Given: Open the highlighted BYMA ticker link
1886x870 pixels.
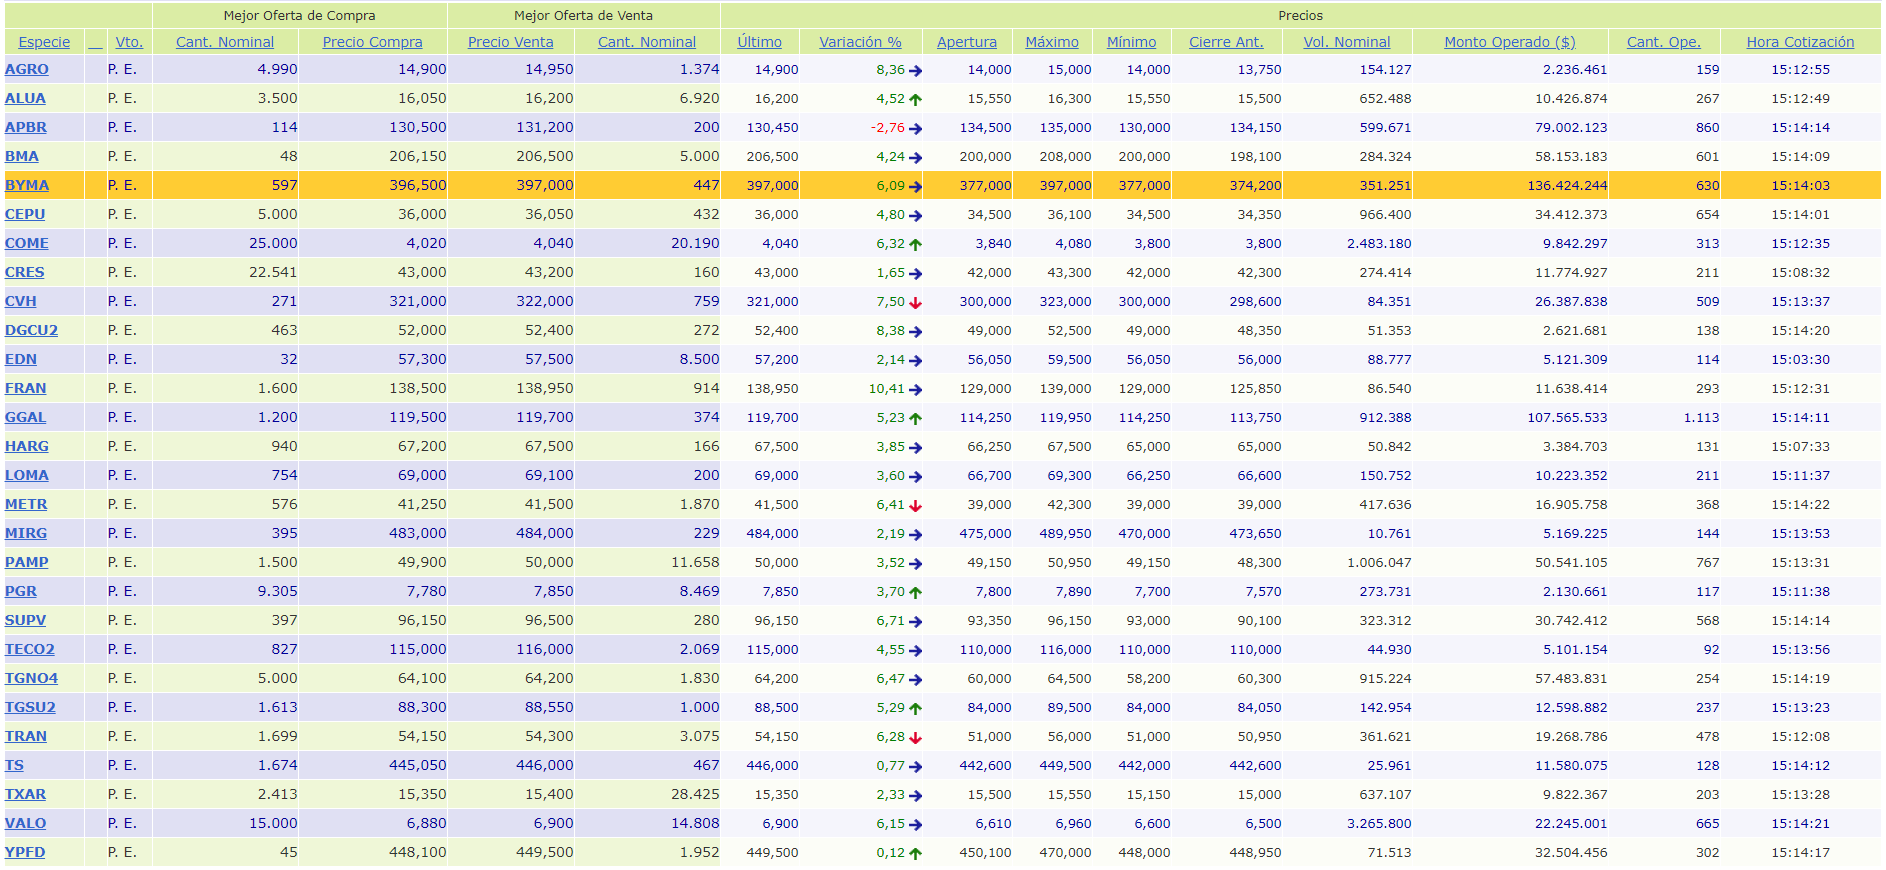Looking at the screenshot, I should click(x=27, y=185).
